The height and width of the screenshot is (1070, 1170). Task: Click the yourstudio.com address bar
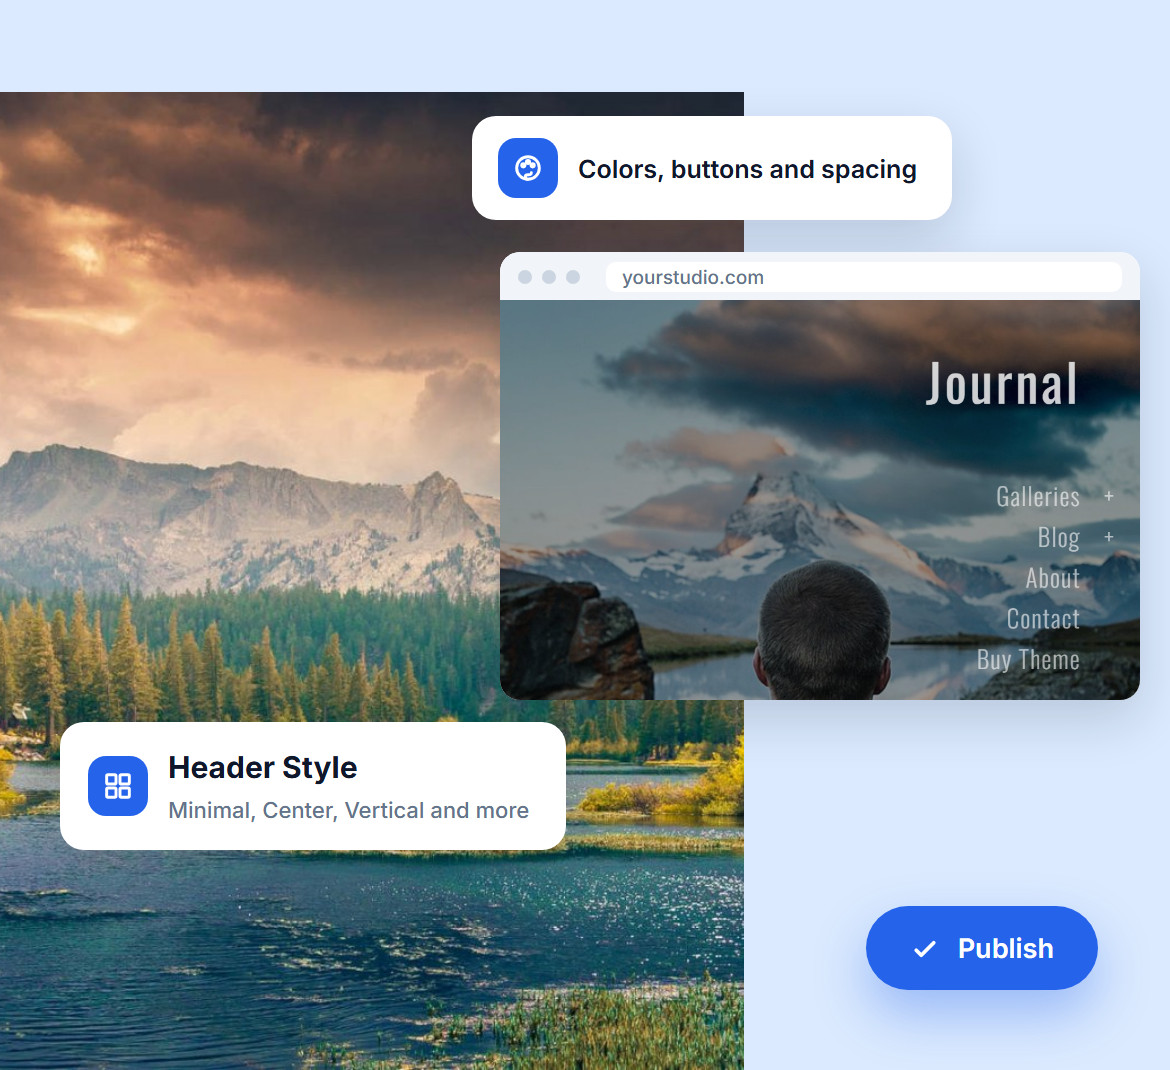(863, 277)
